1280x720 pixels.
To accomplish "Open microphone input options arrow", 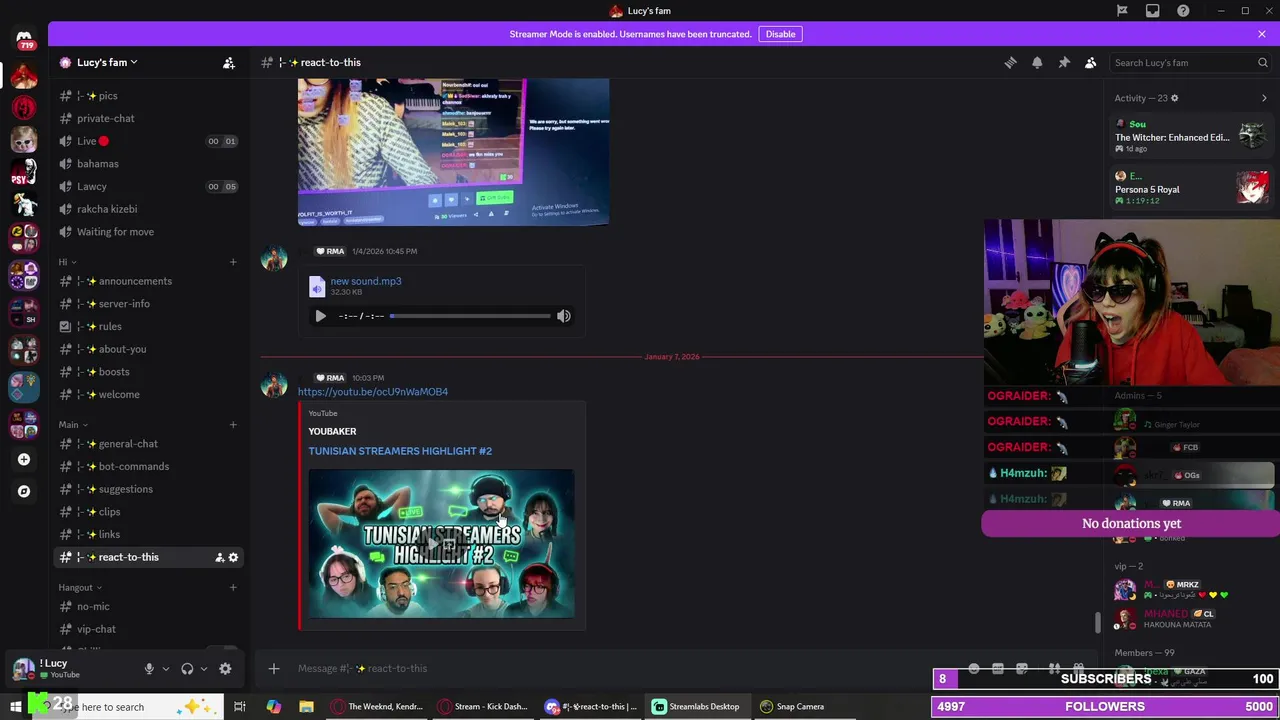I will pyautogui.click(x=165, y=668).
